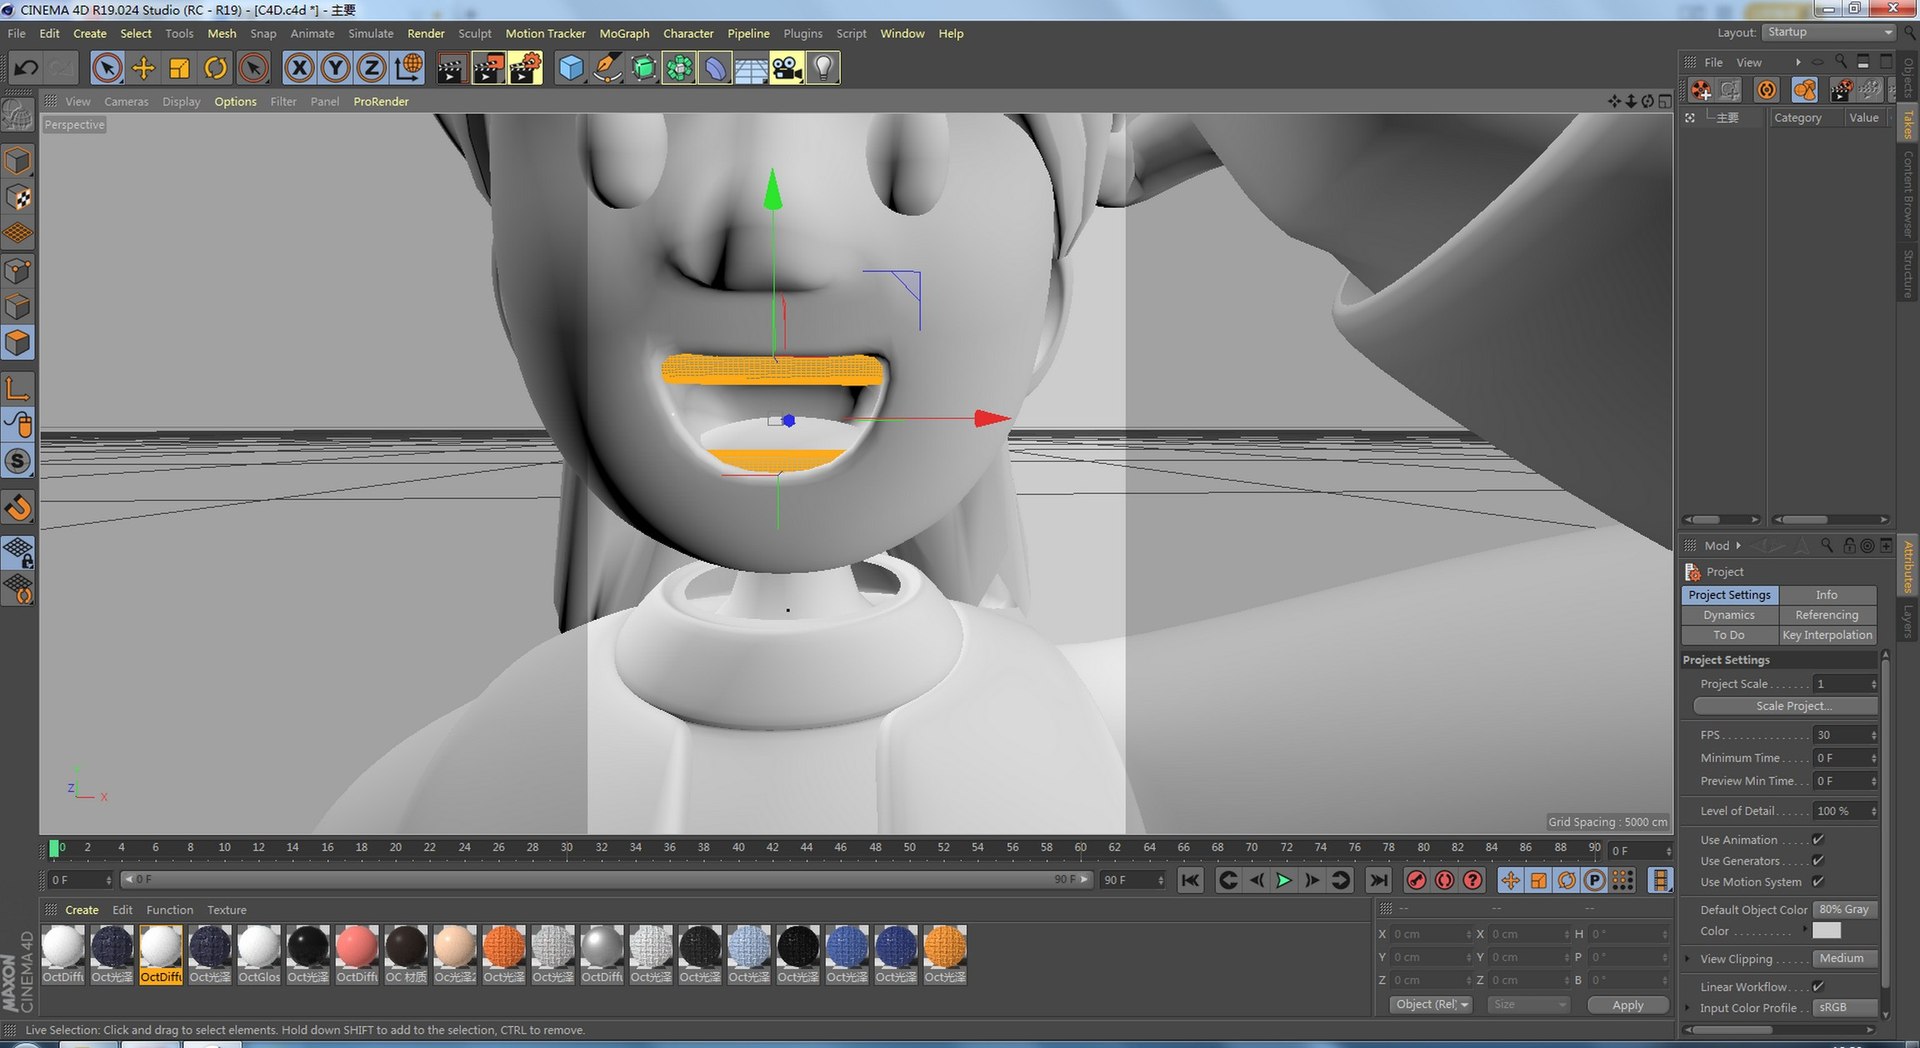Open Render Settings clapboard with gear
This screenshot has width=1920, height=1048.
(x=525, y=68)
